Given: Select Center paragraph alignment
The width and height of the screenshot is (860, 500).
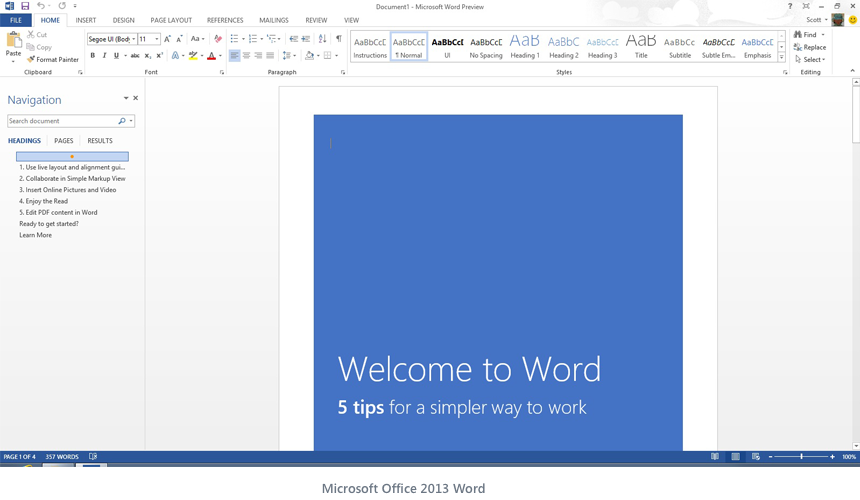Looking at the screenshot, I should (246, 55).
